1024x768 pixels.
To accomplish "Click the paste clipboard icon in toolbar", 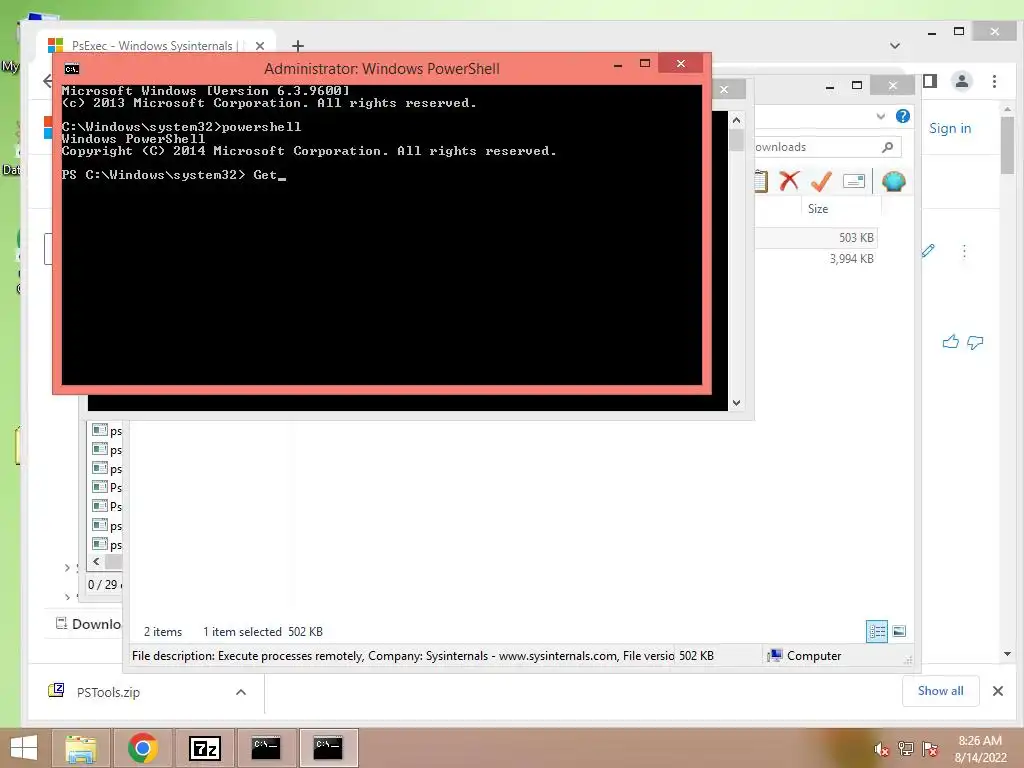I will tap(761, 181).
